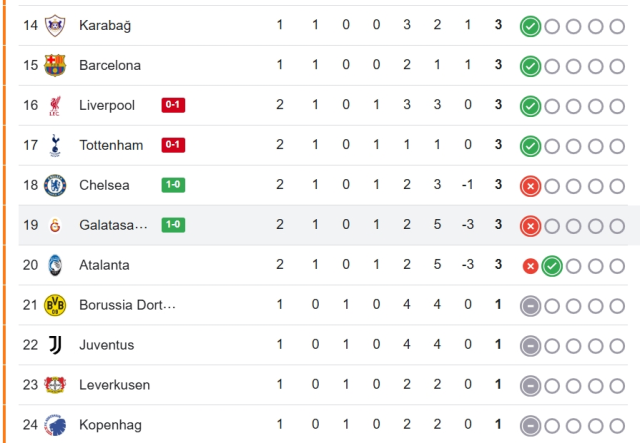
Task: Click the Atalanta club crest
Action: pos(55,265)
